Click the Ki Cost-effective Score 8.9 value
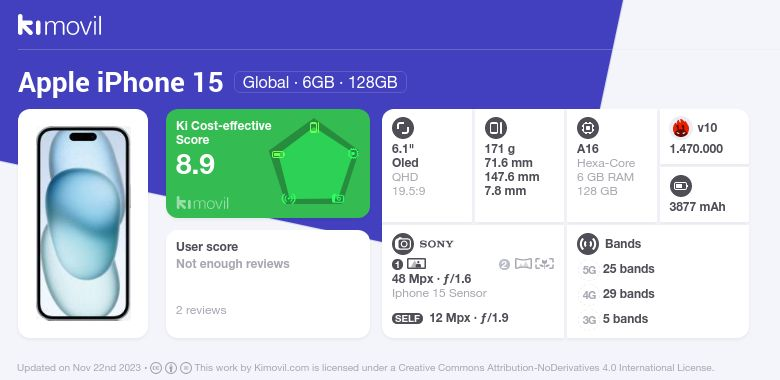 click(195, 164)
